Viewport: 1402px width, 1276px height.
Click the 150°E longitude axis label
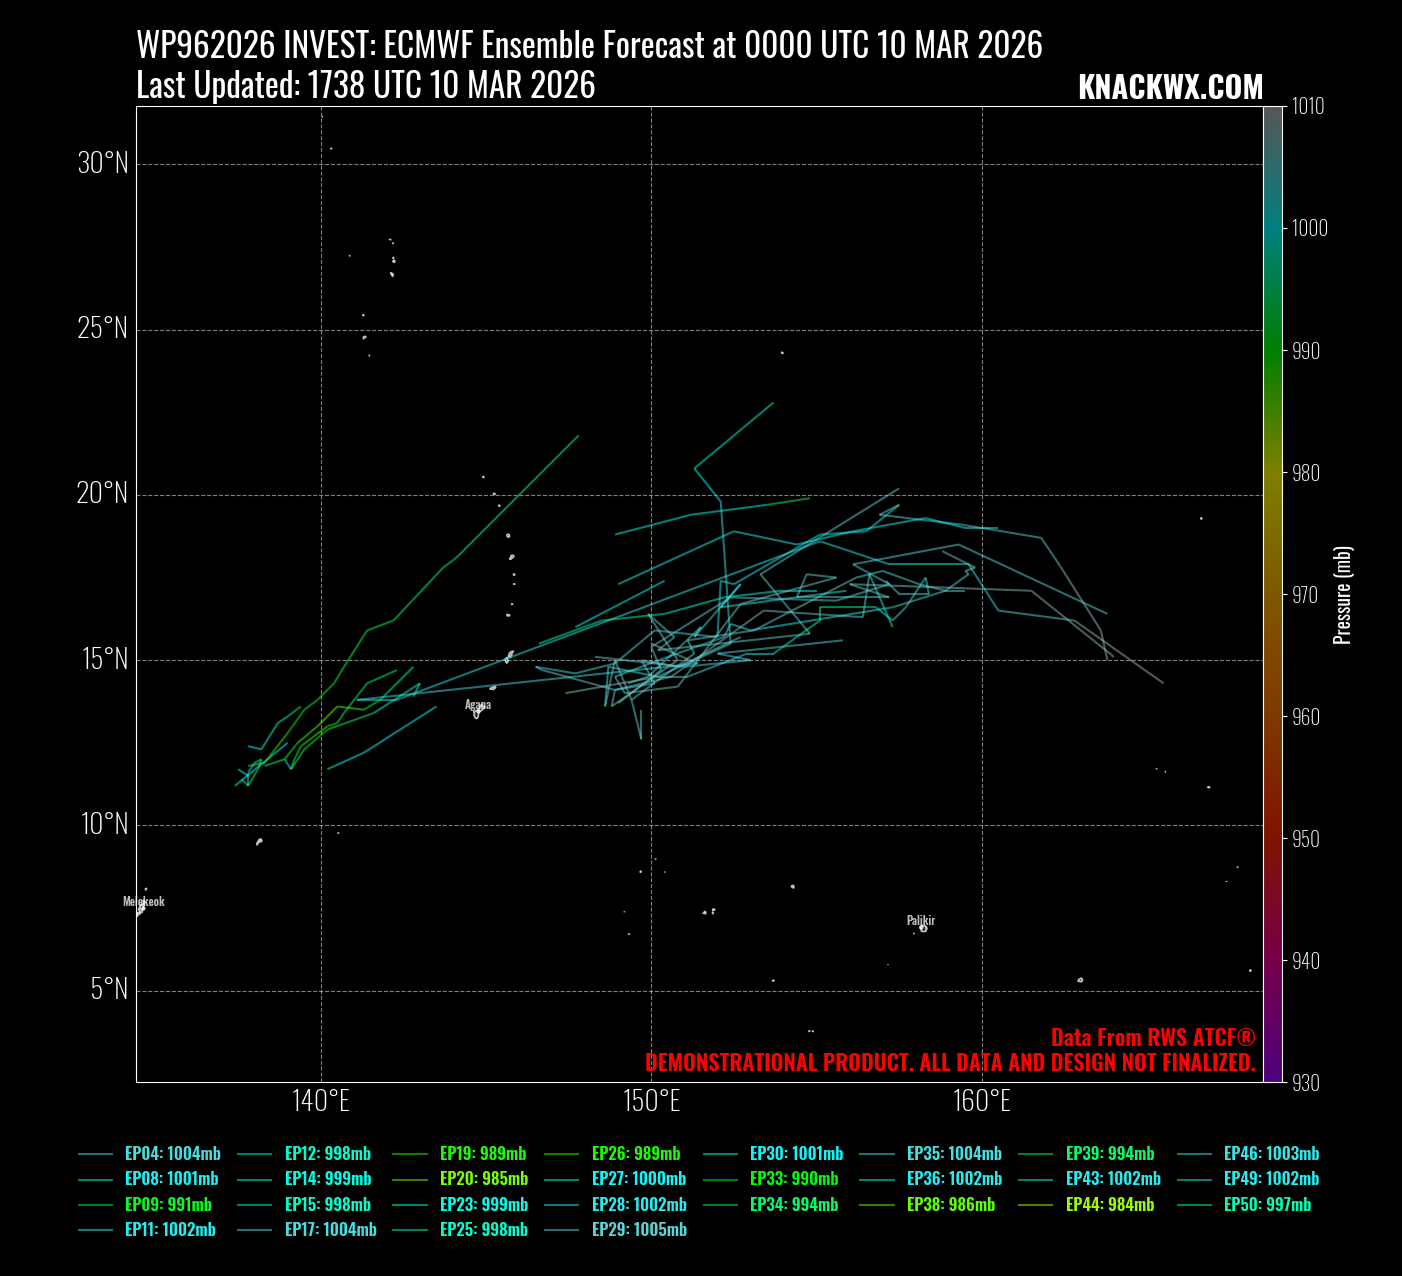click(651, 1101)
